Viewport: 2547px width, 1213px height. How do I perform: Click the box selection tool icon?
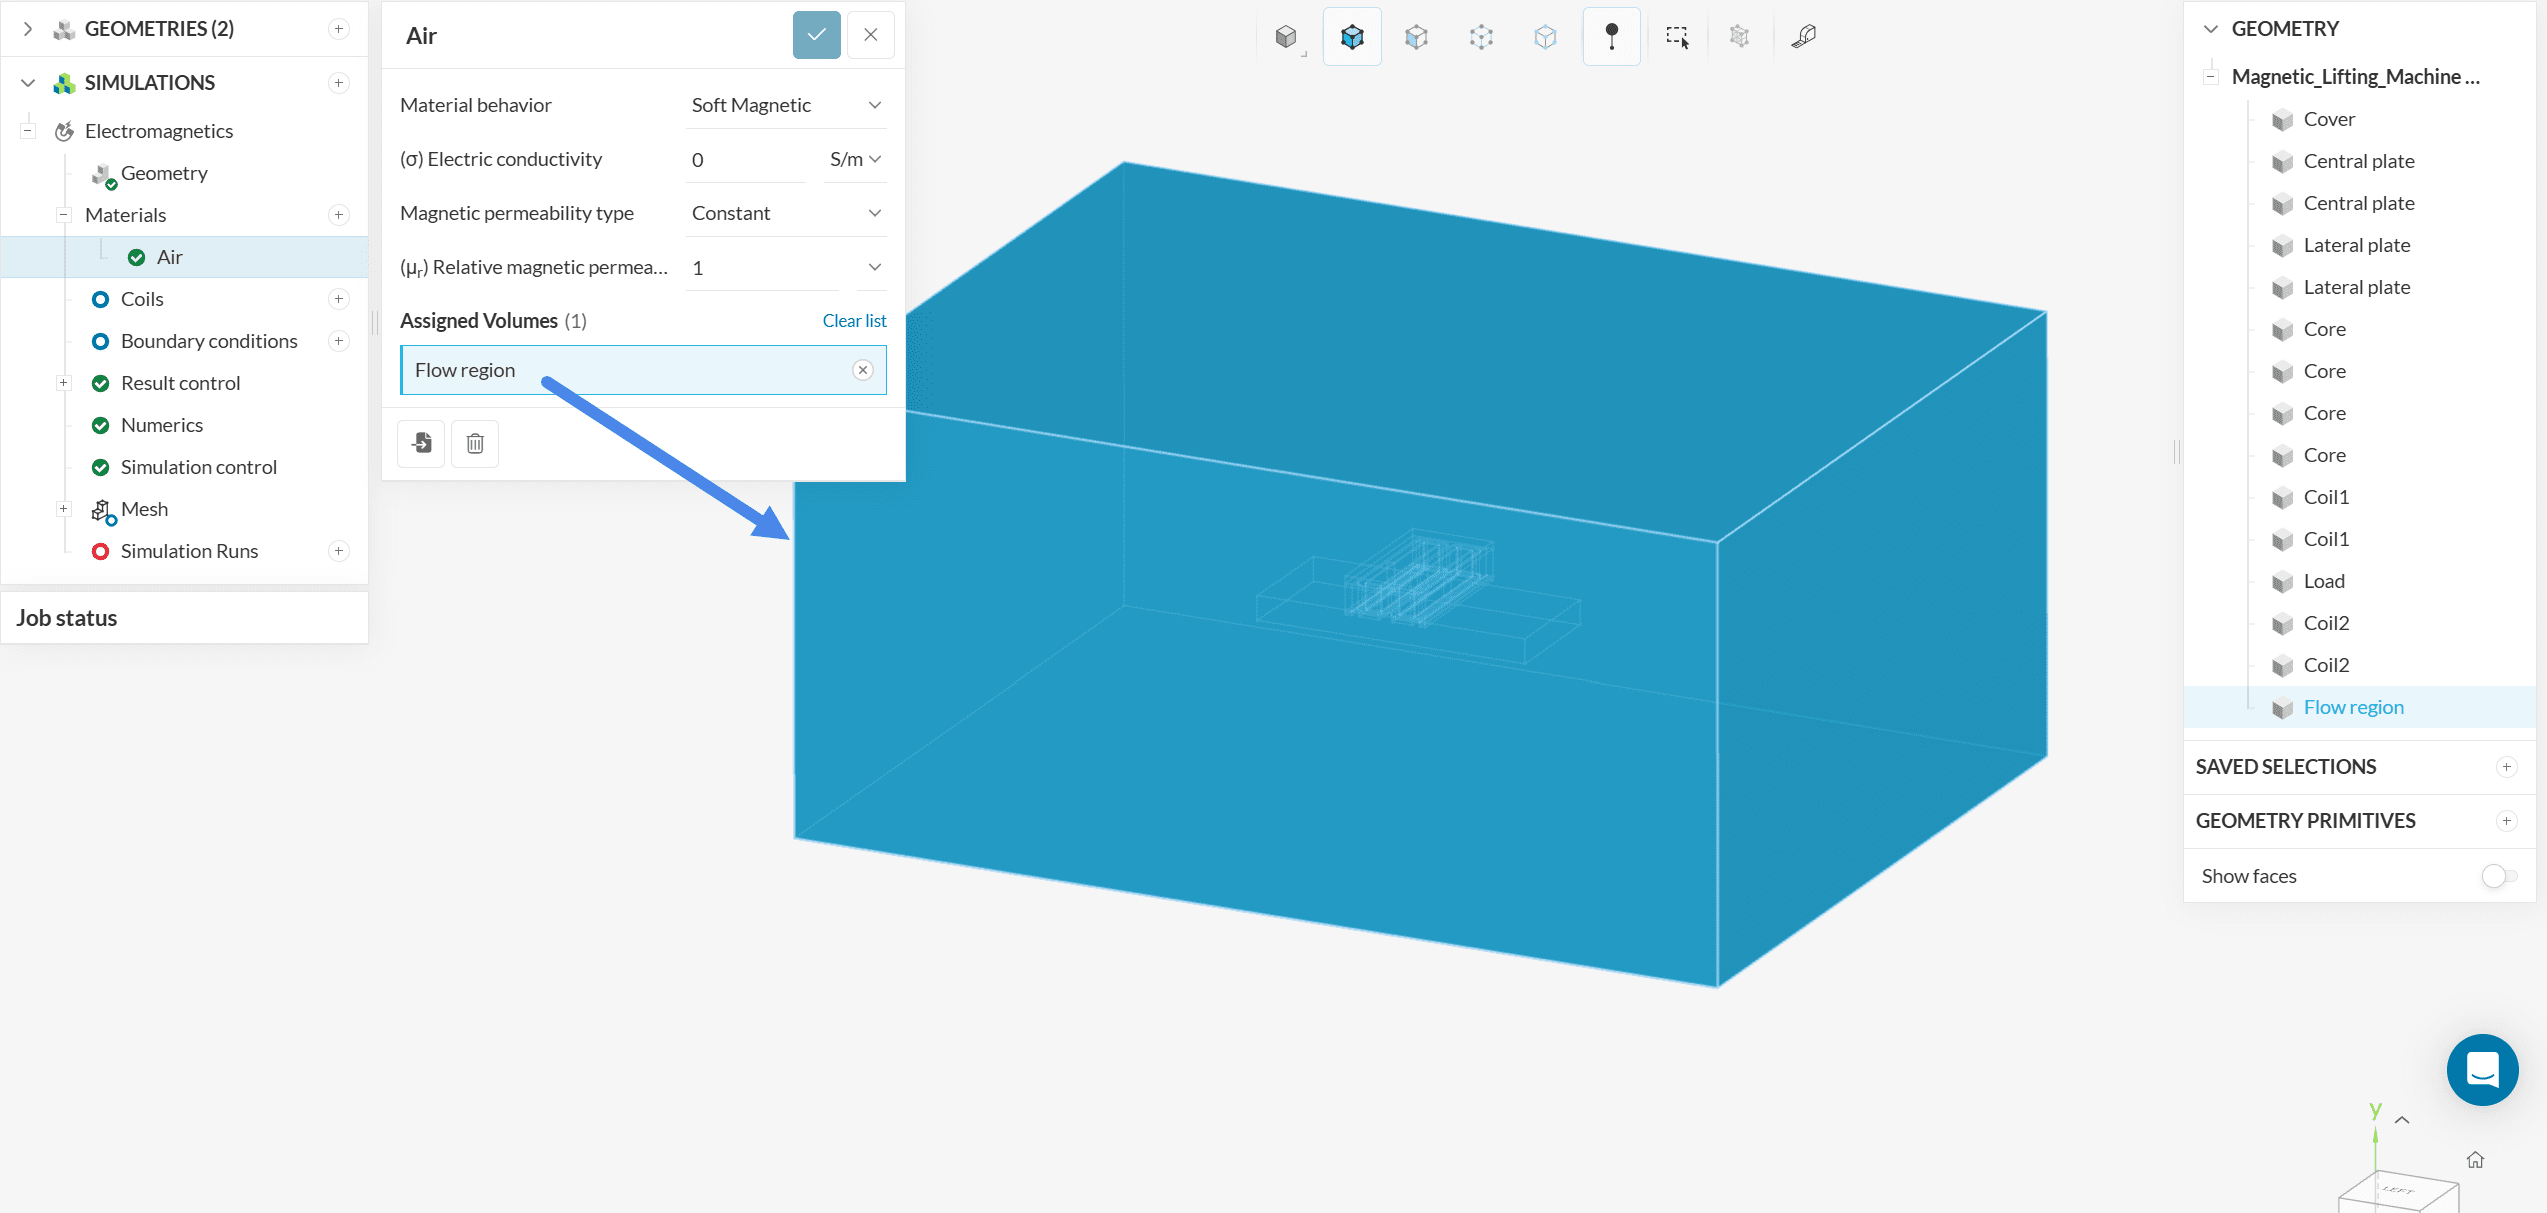point(1677,37)
